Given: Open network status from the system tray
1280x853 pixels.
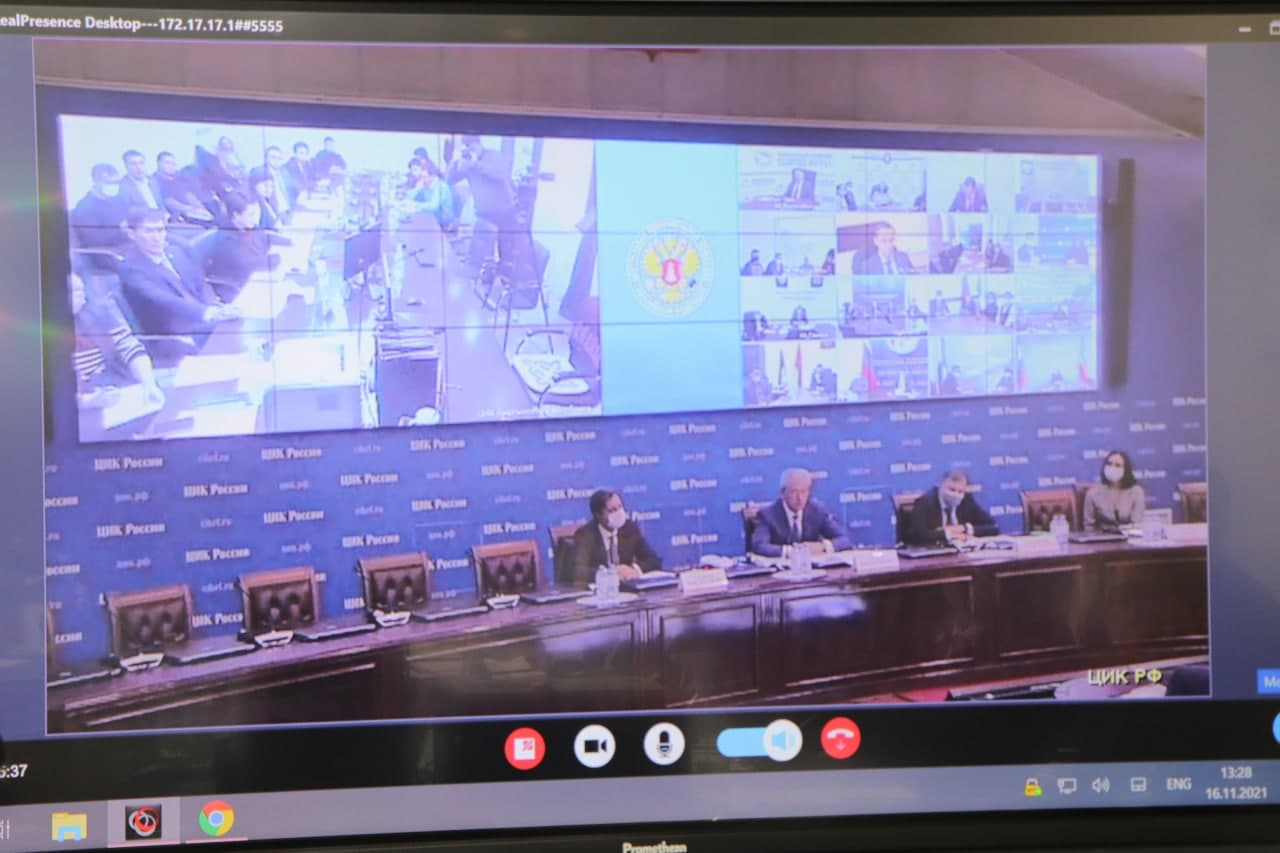Looking at the screenshot, I should (1067, 786).
